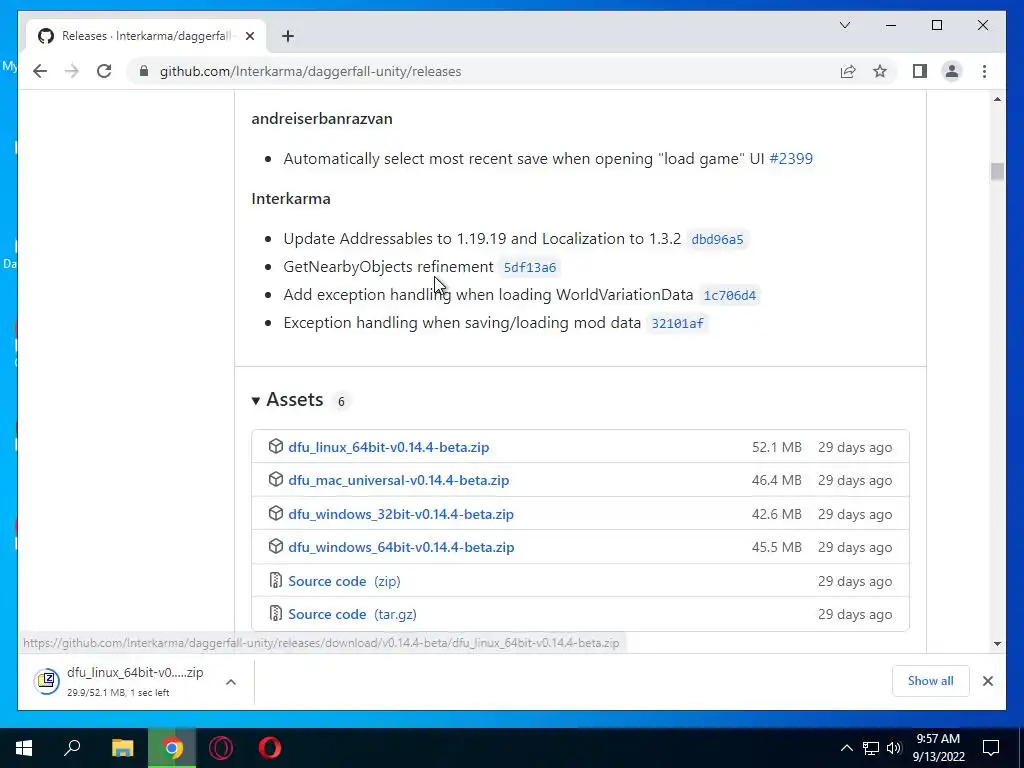
Task: Collapse the Assets section
Action: tap(287, 400)
